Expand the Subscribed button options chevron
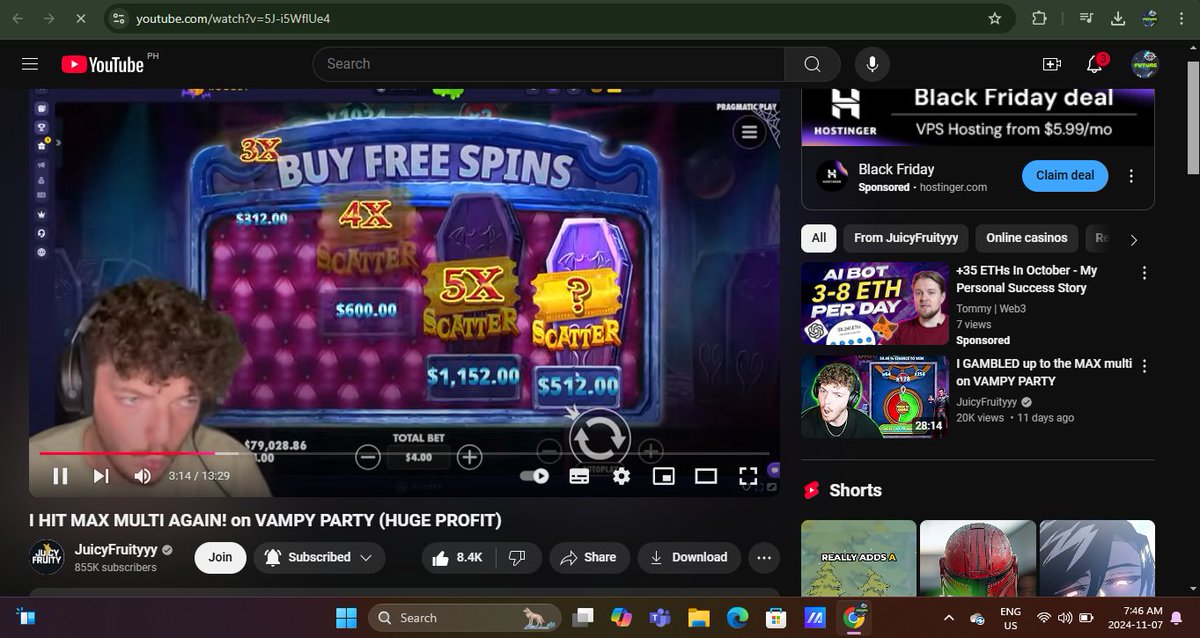The height and width of the screenshot is (638, 1200). click(367, 557)
